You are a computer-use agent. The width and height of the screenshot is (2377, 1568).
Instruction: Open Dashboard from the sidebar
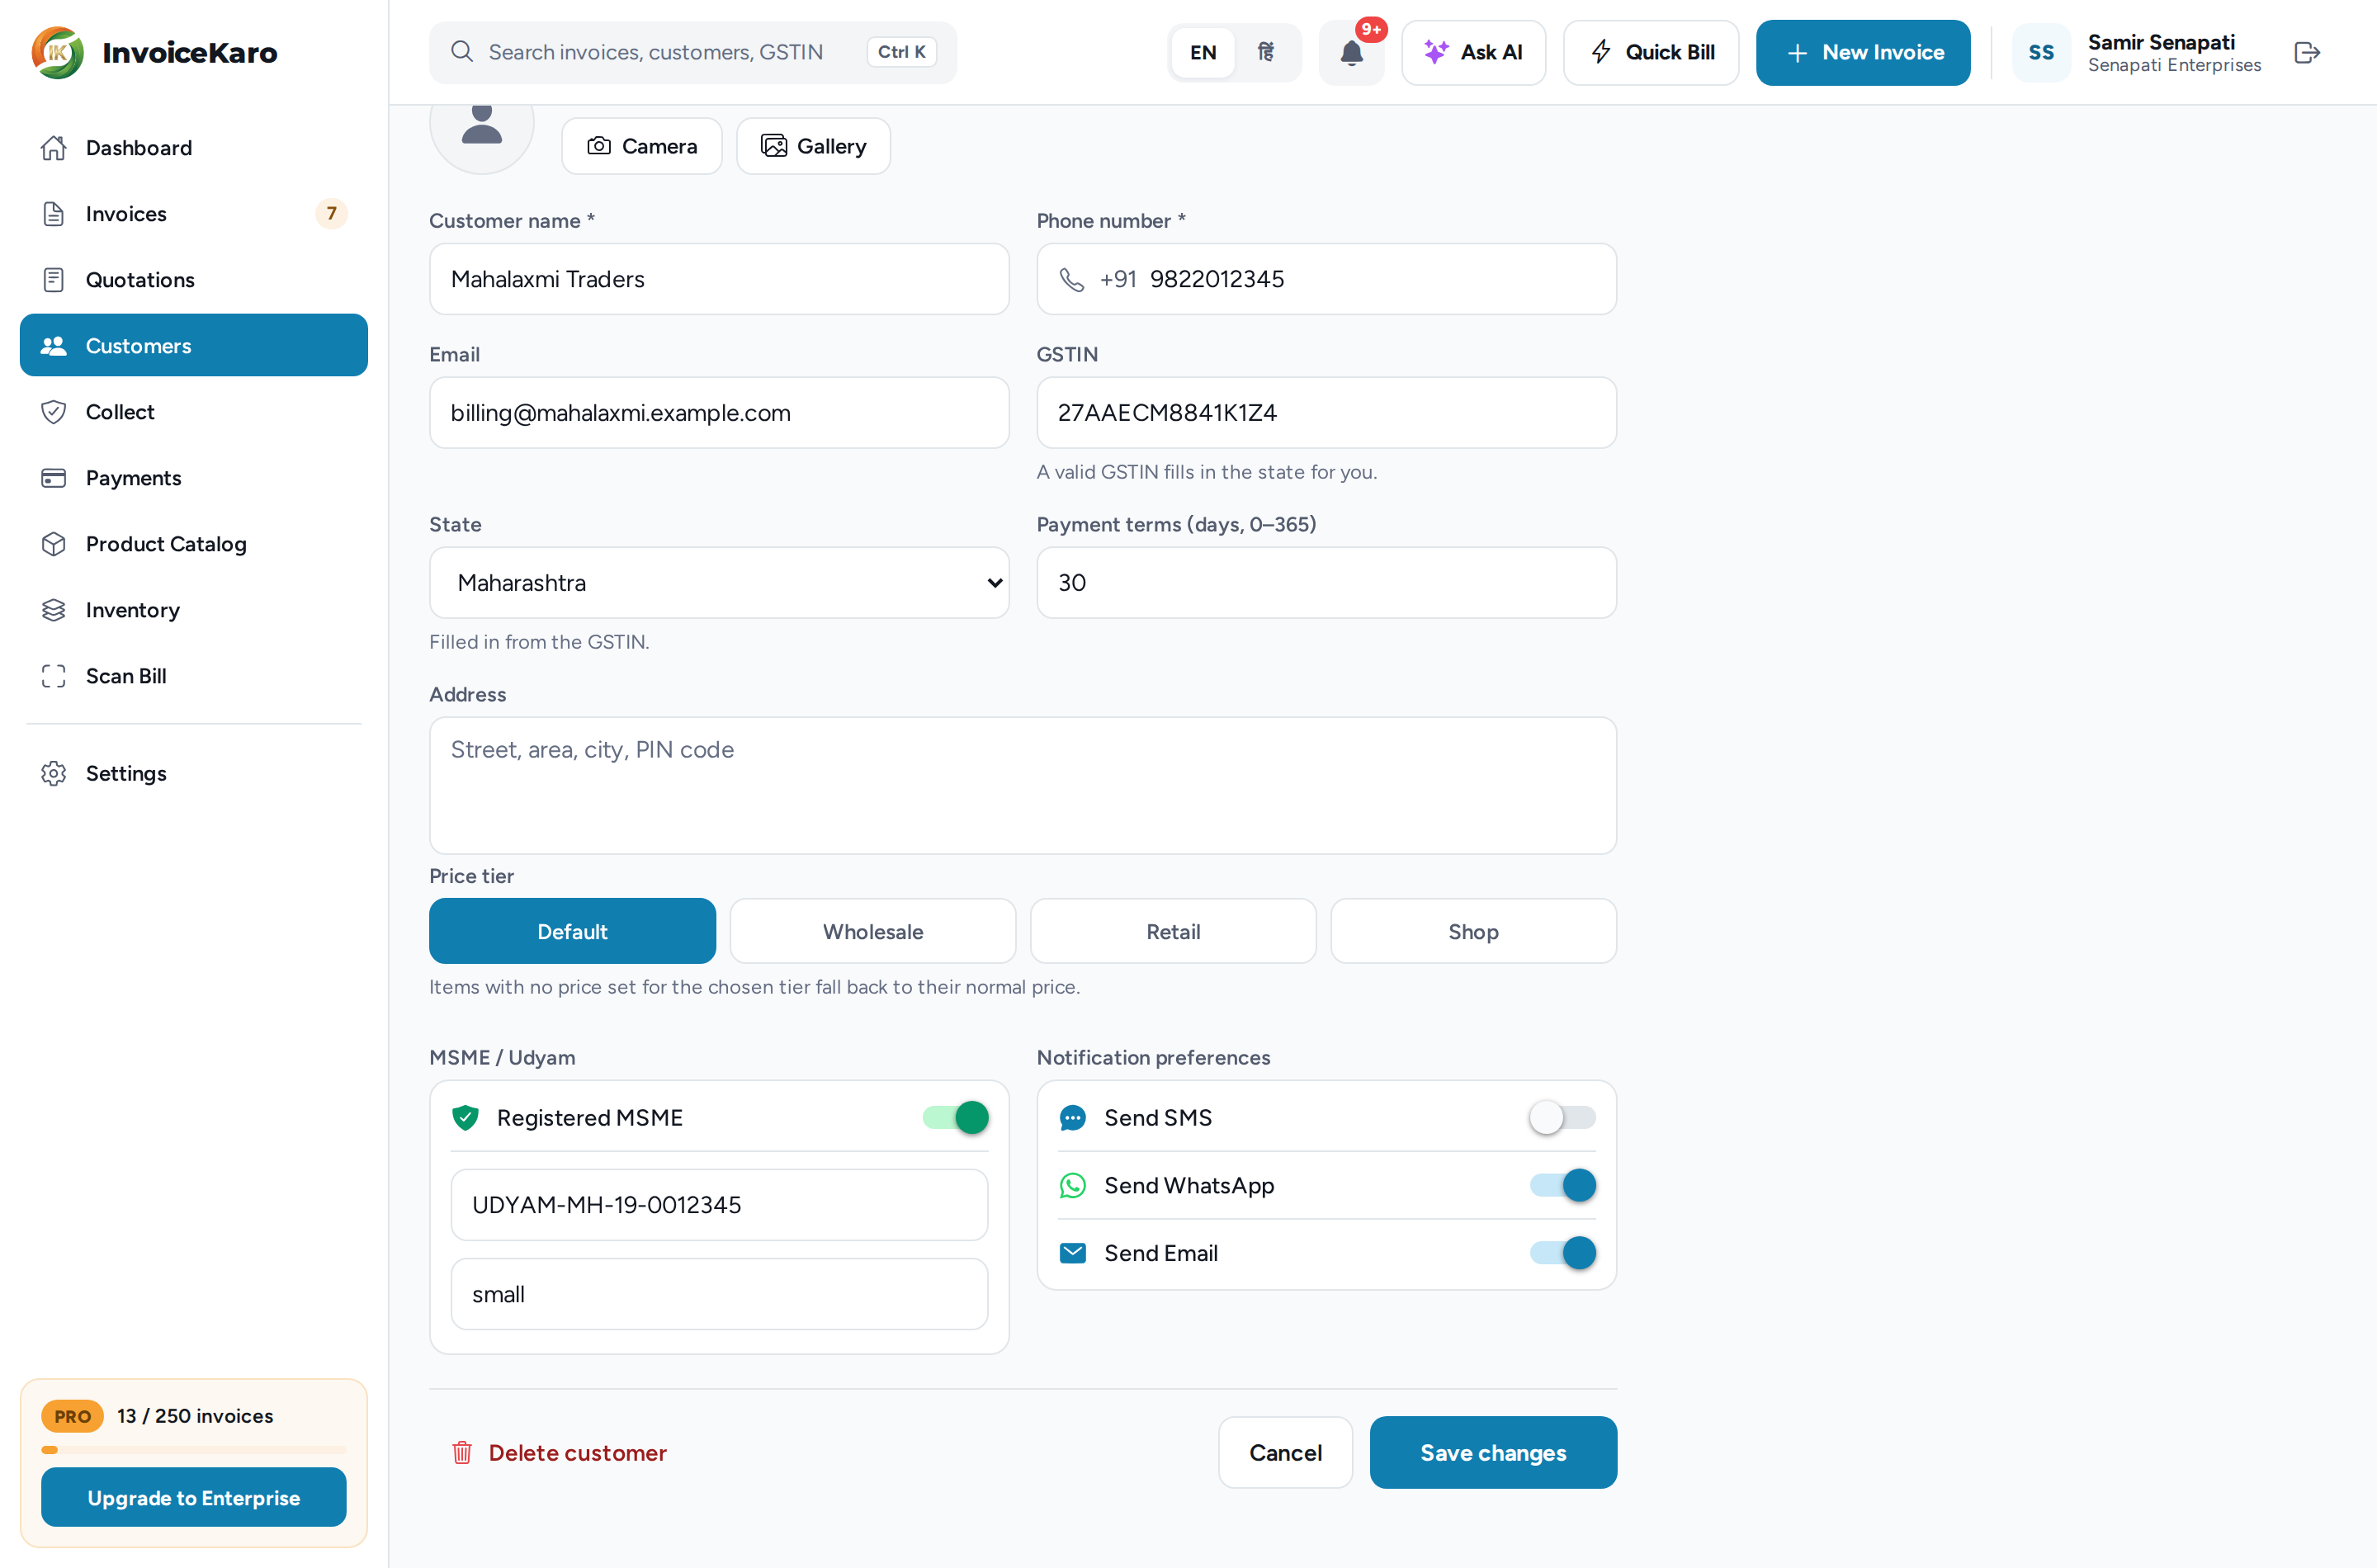(x=194, y=148)
